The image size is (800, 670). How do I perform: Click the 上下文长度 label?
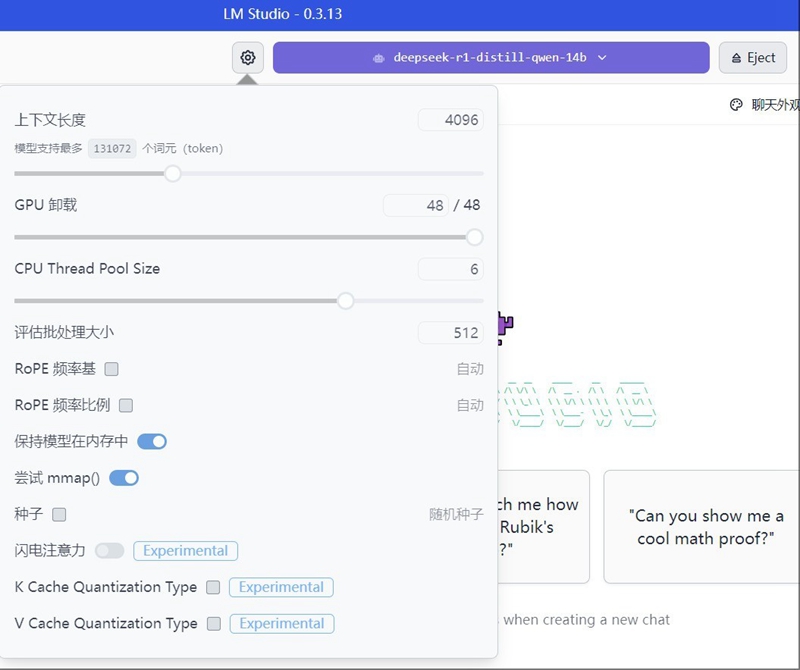(50, 120)
